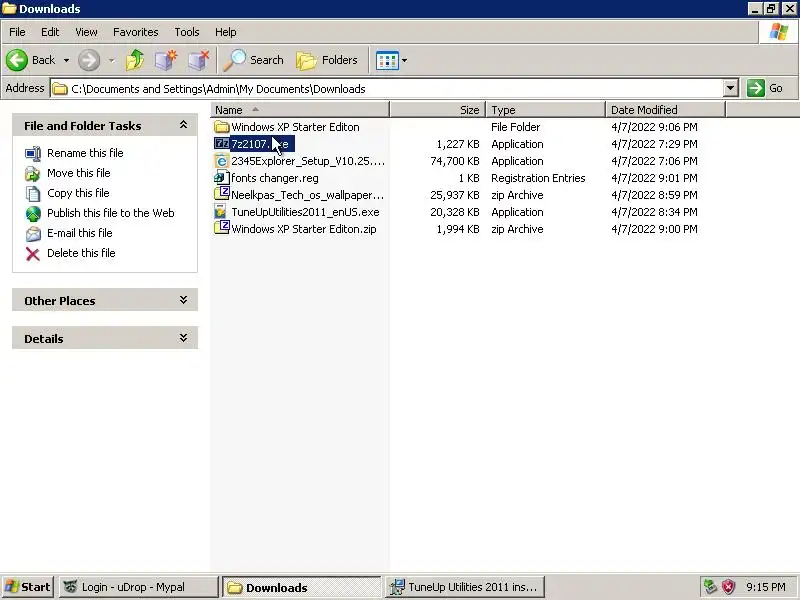Open the Tools menu

point(187,32)
